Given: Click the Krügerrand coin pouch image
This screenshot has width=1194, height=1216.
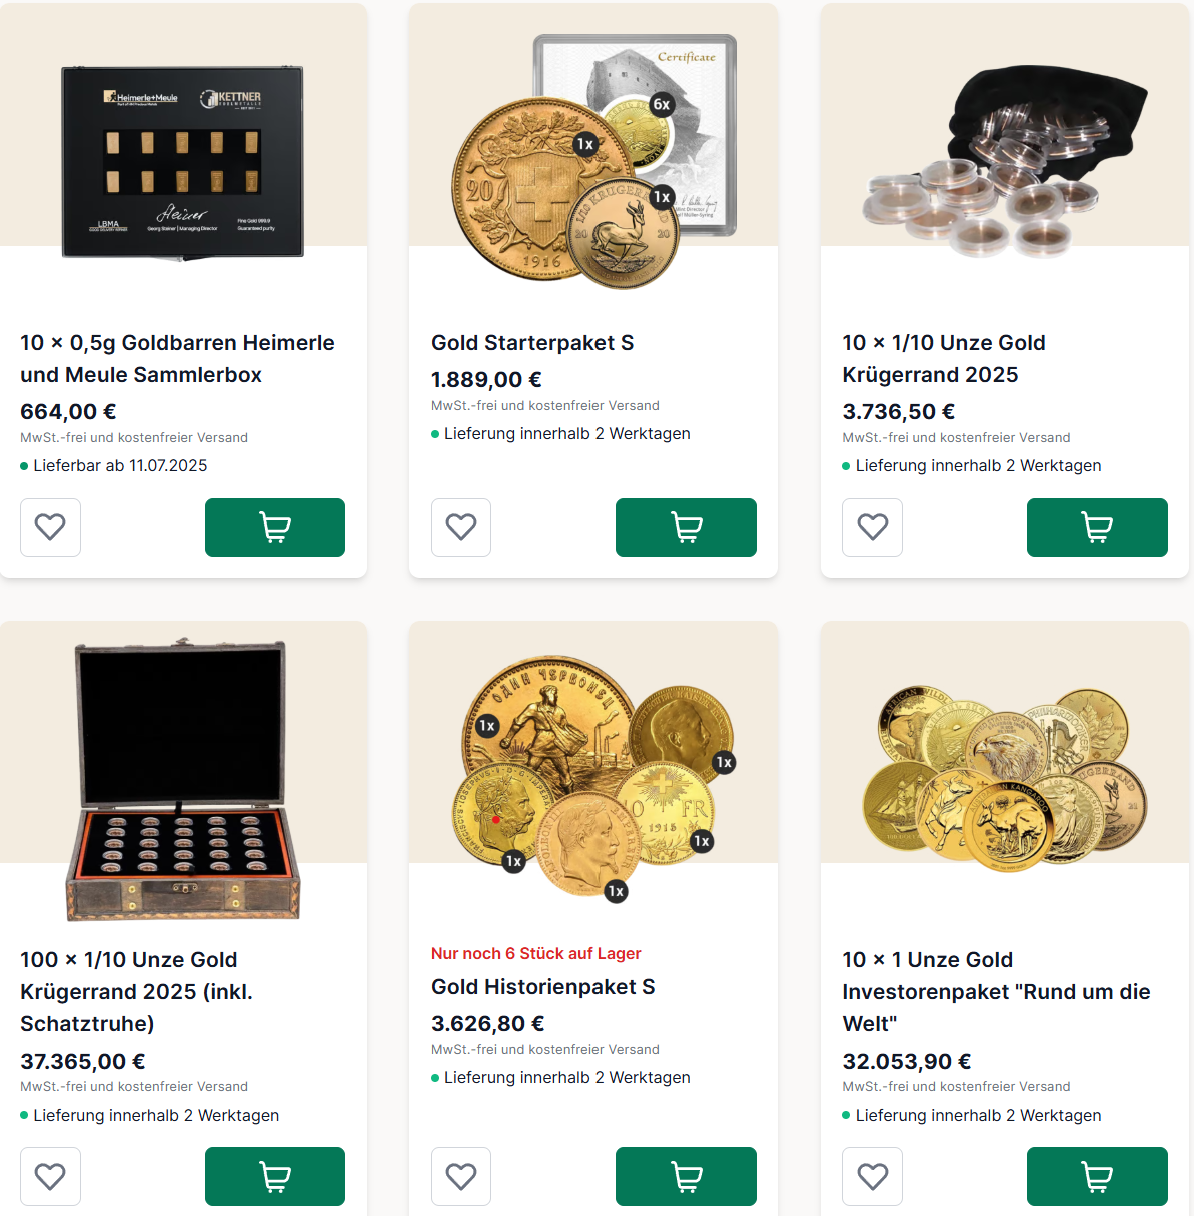Looking at the screenshot, I should click(1005, 160).
